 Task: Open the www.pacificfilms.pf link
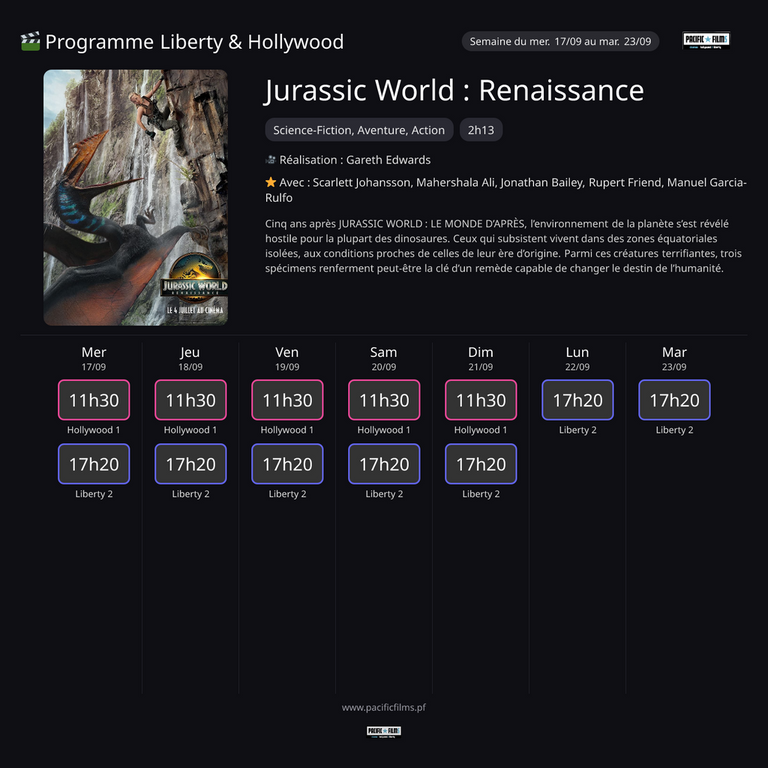point(384,707)
